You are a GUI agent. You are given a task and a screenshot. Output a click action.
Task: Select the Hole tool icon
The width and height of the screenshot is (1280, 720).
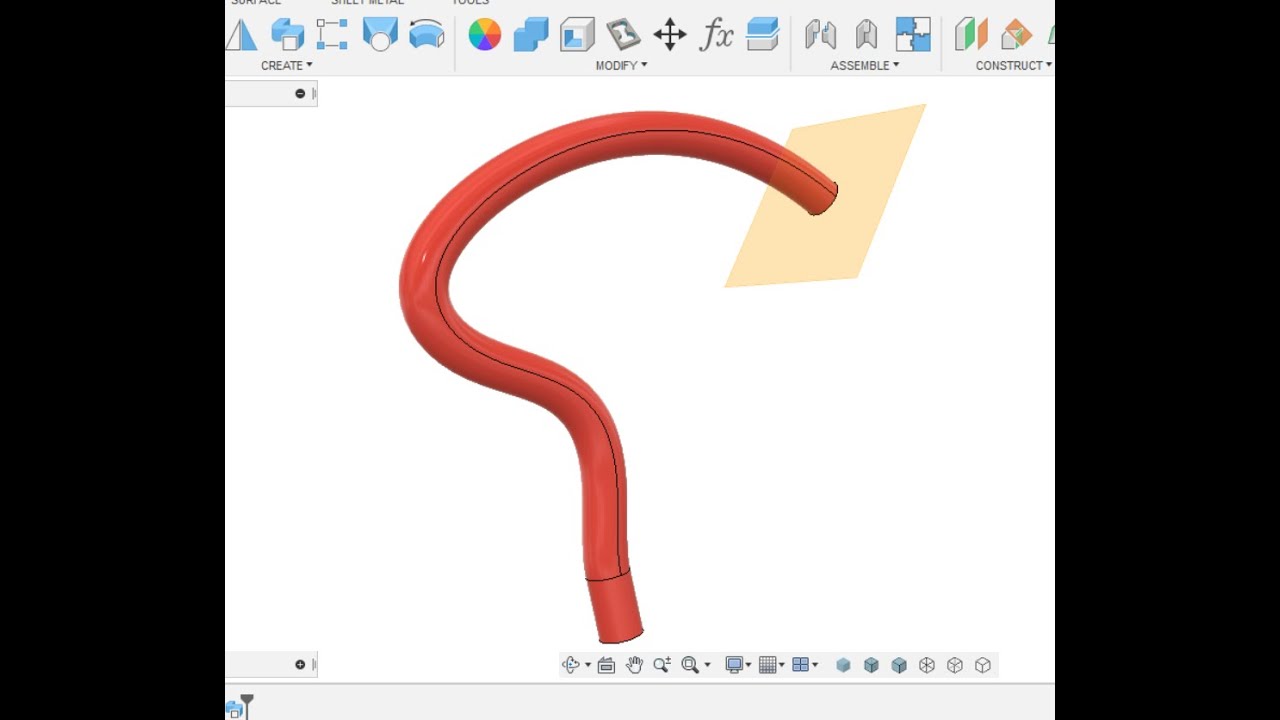click(x=380, y=35)
